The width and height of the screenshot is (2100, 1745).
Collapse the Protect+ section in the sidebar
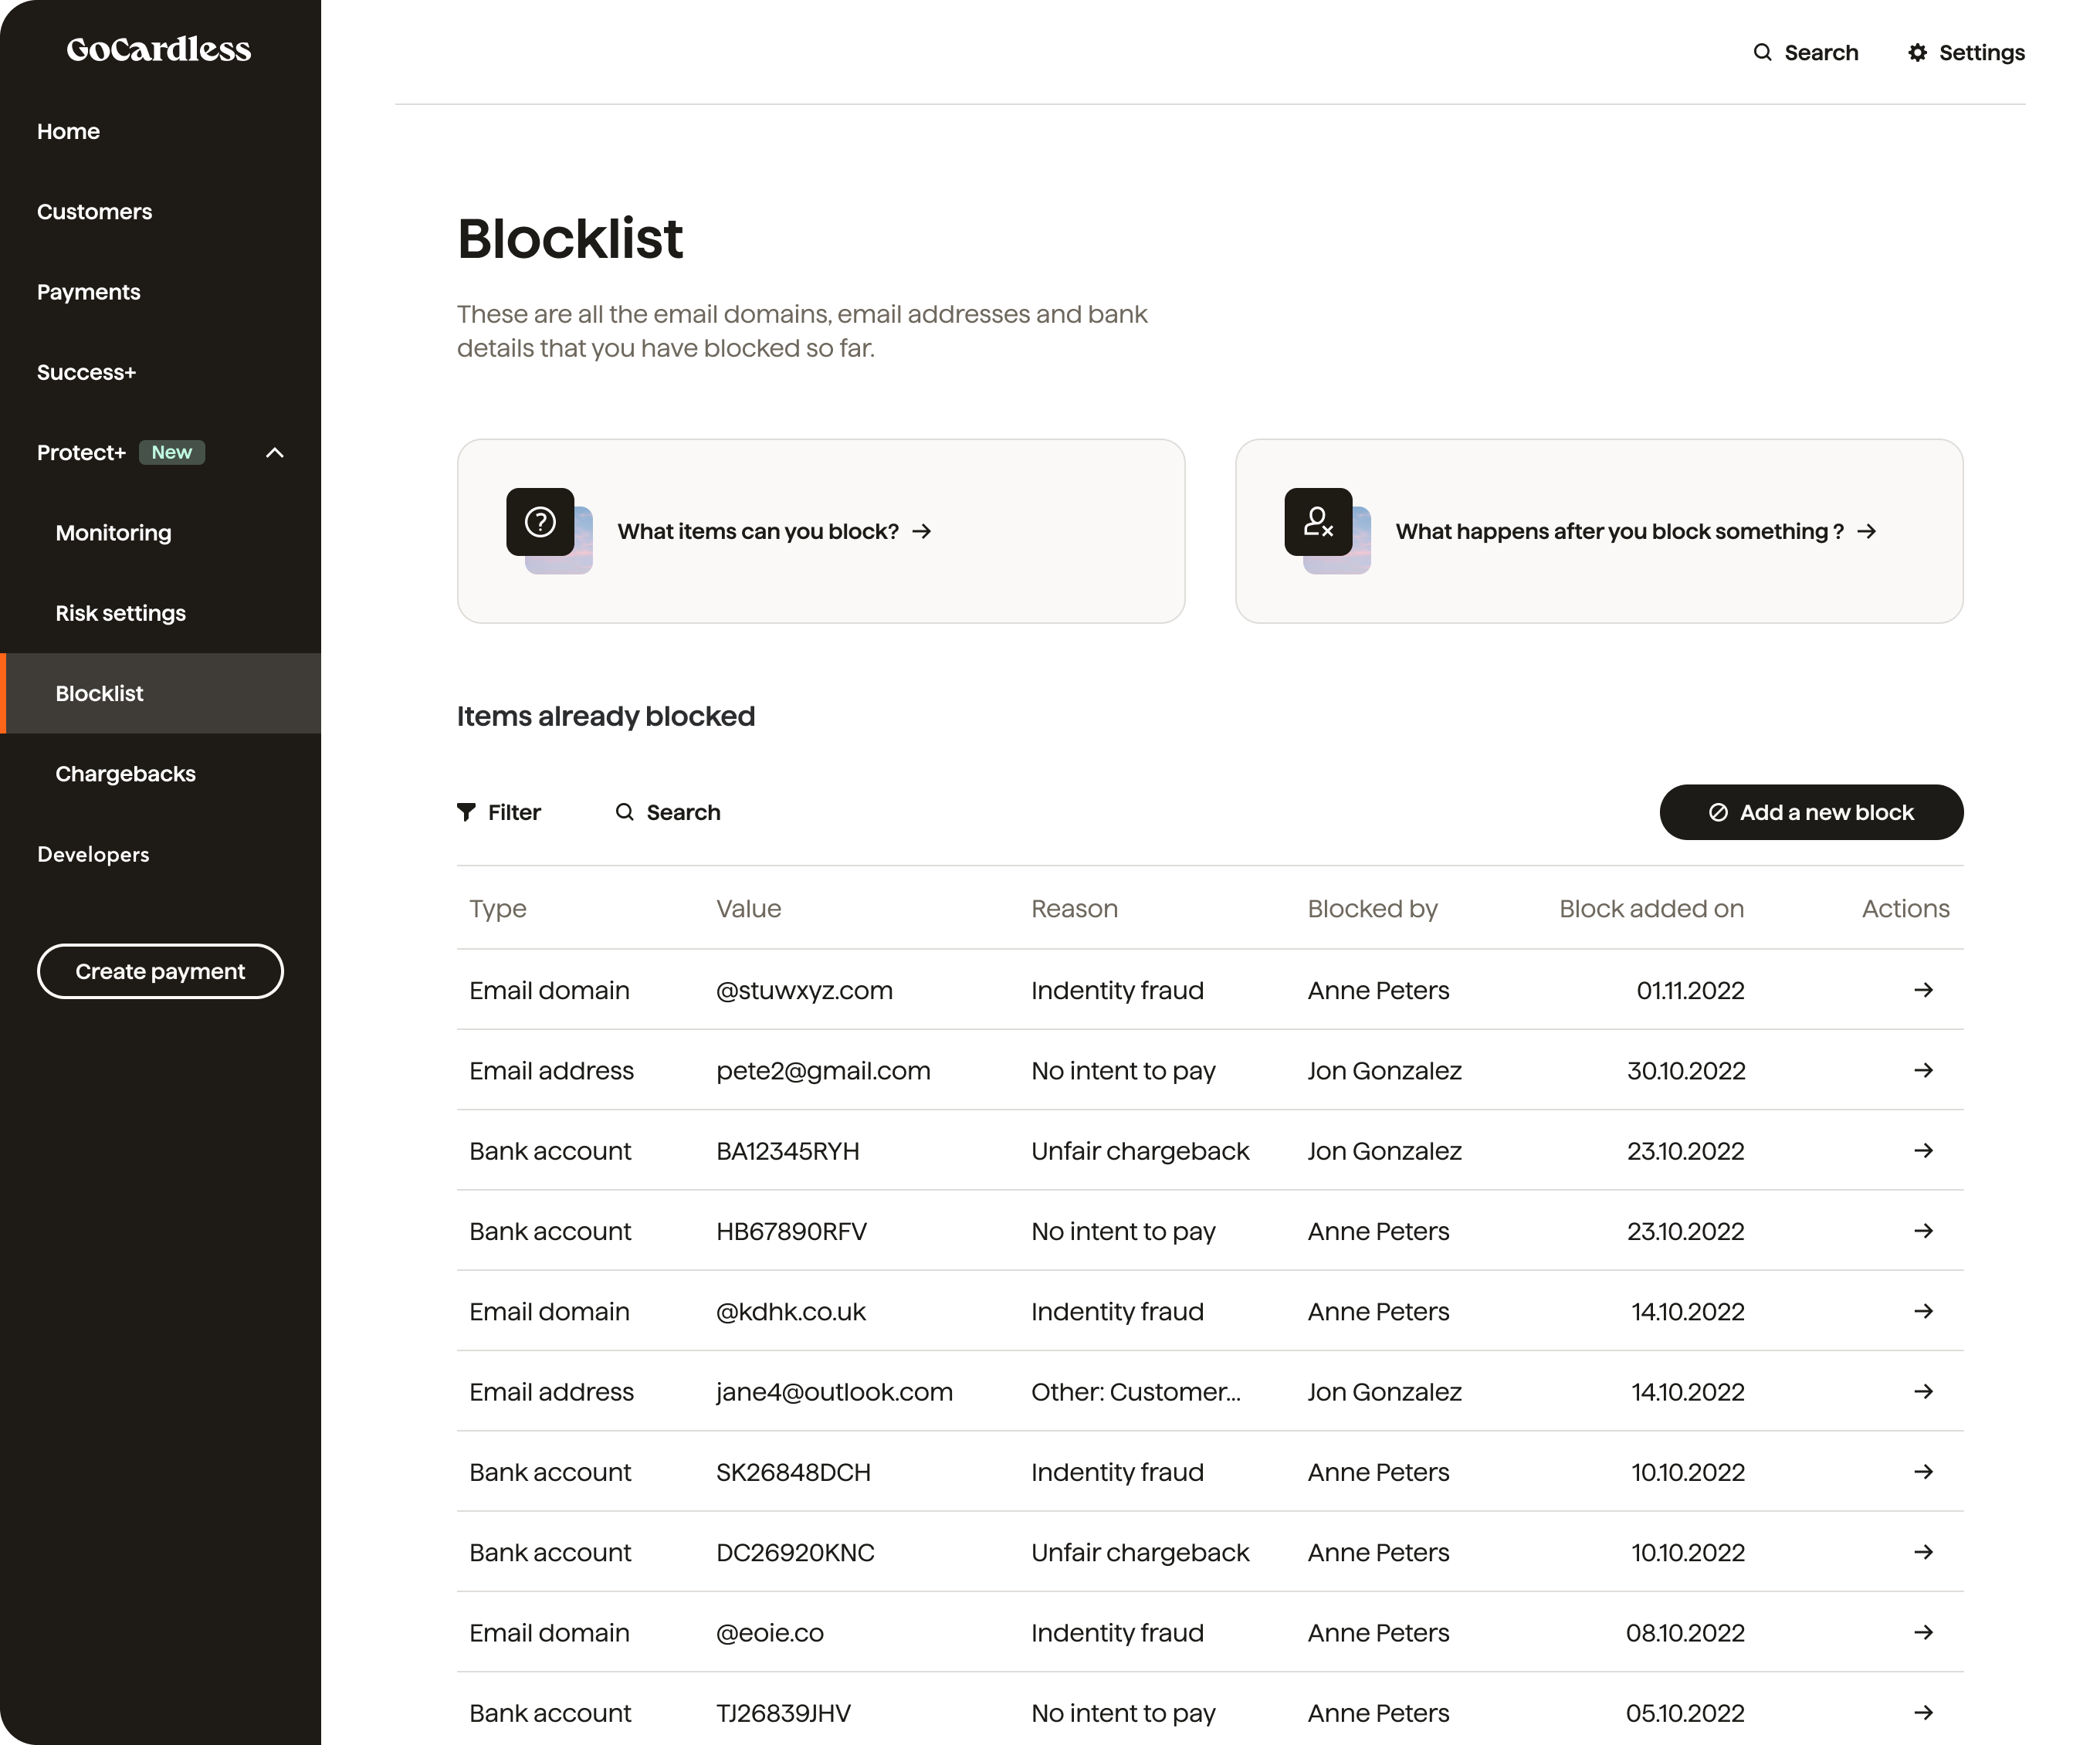click(274, 452)
